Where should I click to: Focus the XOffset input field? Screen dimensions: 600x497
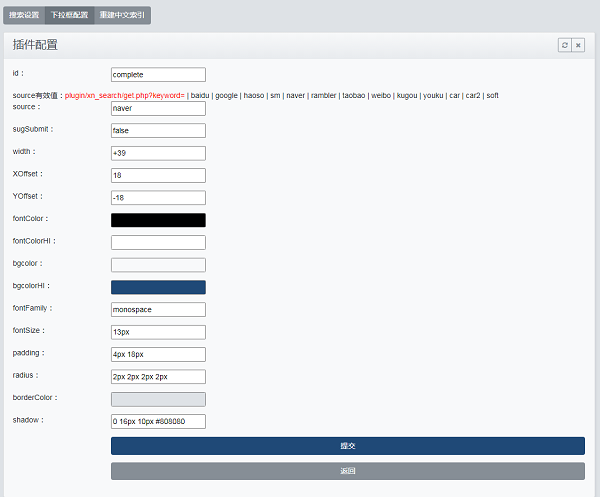tap(158, 175)
